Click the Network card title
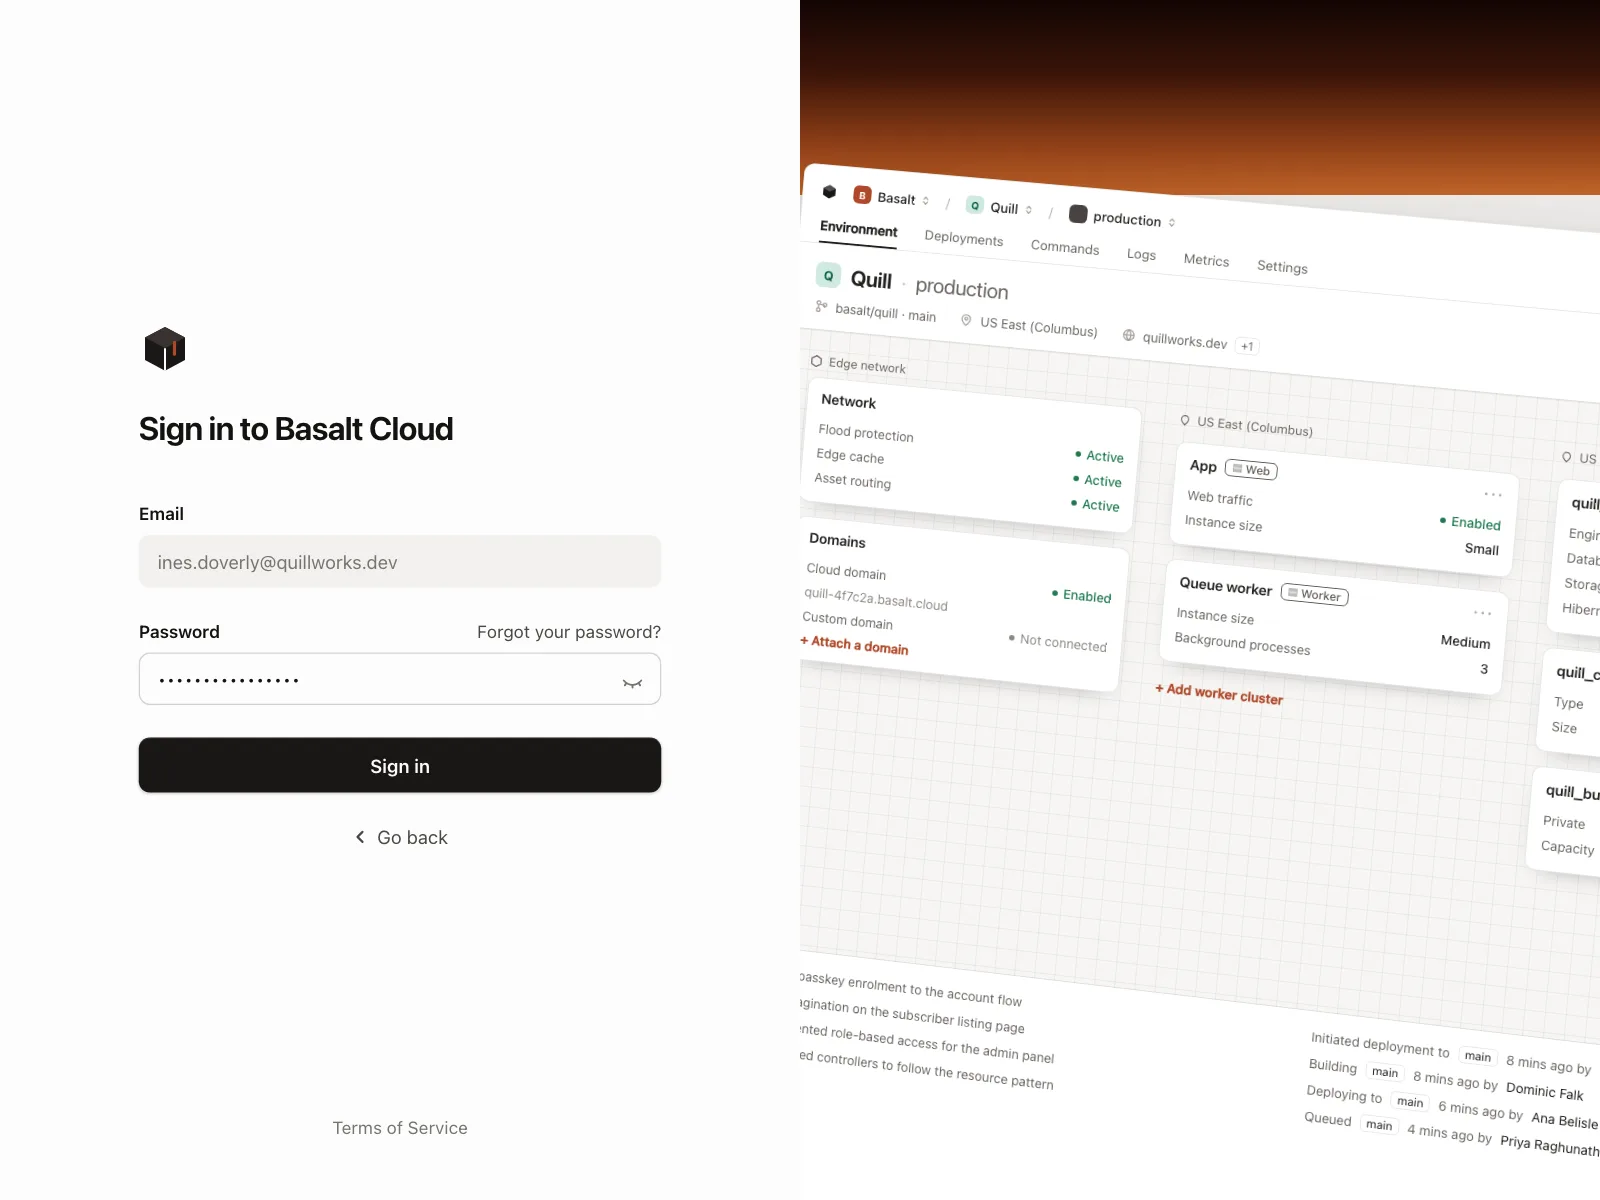The image size is (1600, 1200). click(x=848, y=401)
